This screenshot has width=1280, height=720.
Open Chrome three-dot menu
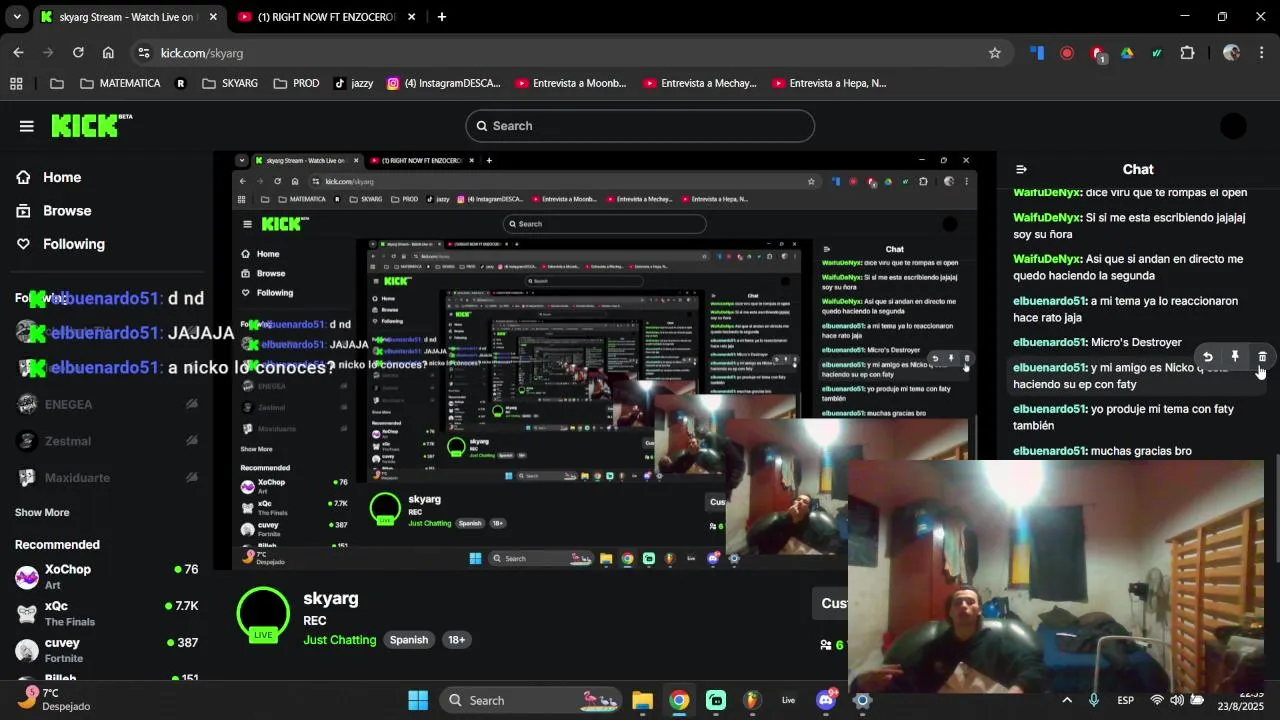point(1261,53)
